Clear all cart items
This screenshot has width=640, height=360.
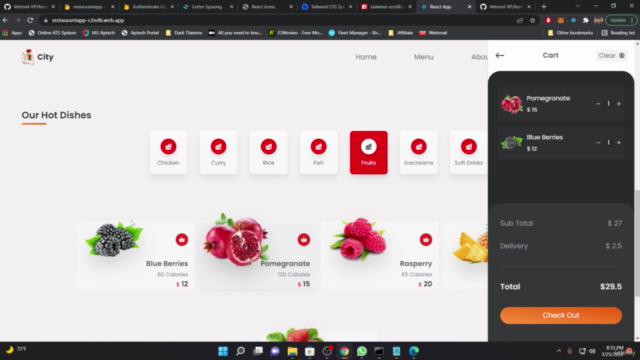click(611, 56)
